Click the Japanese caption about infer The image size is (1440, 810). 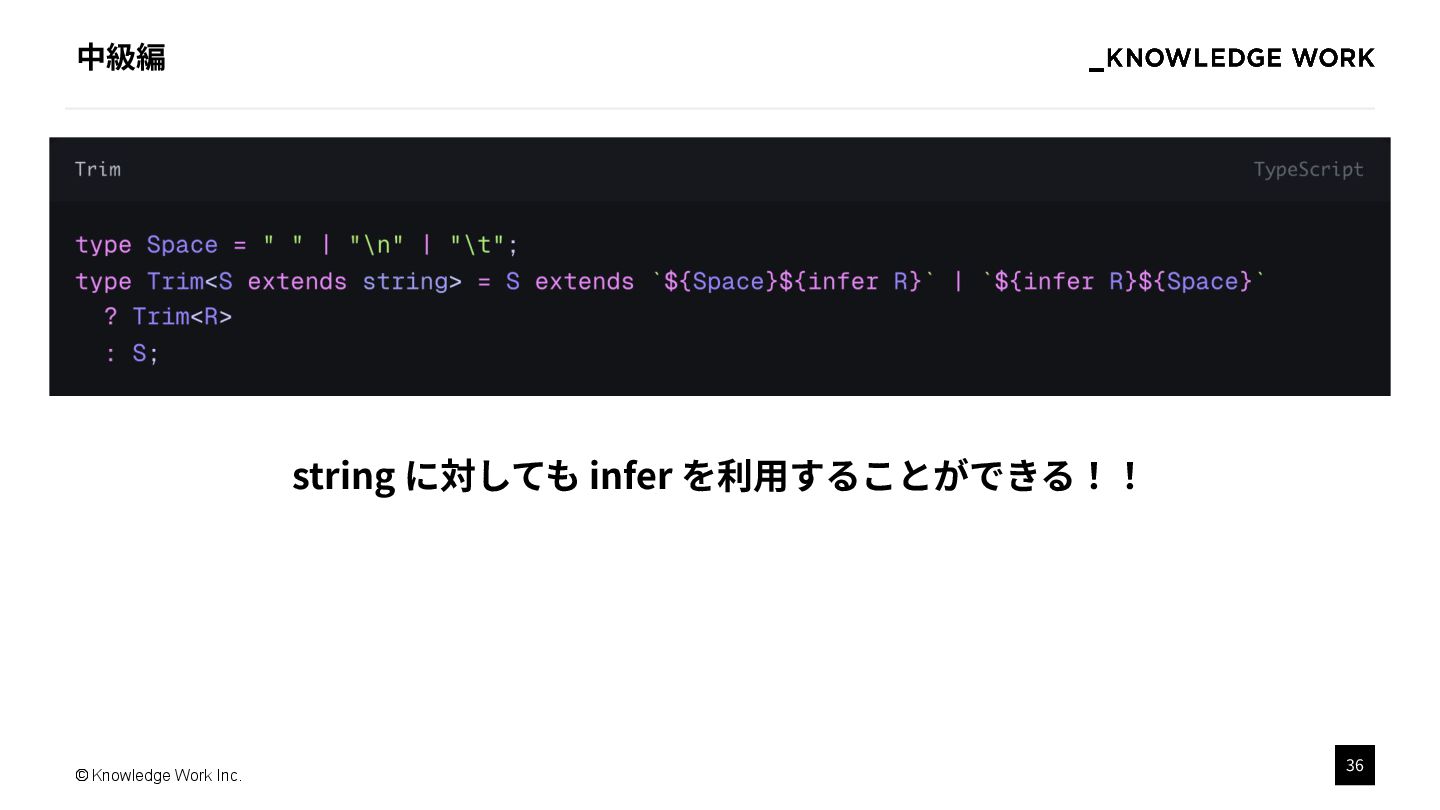click(x=716, y=475)
